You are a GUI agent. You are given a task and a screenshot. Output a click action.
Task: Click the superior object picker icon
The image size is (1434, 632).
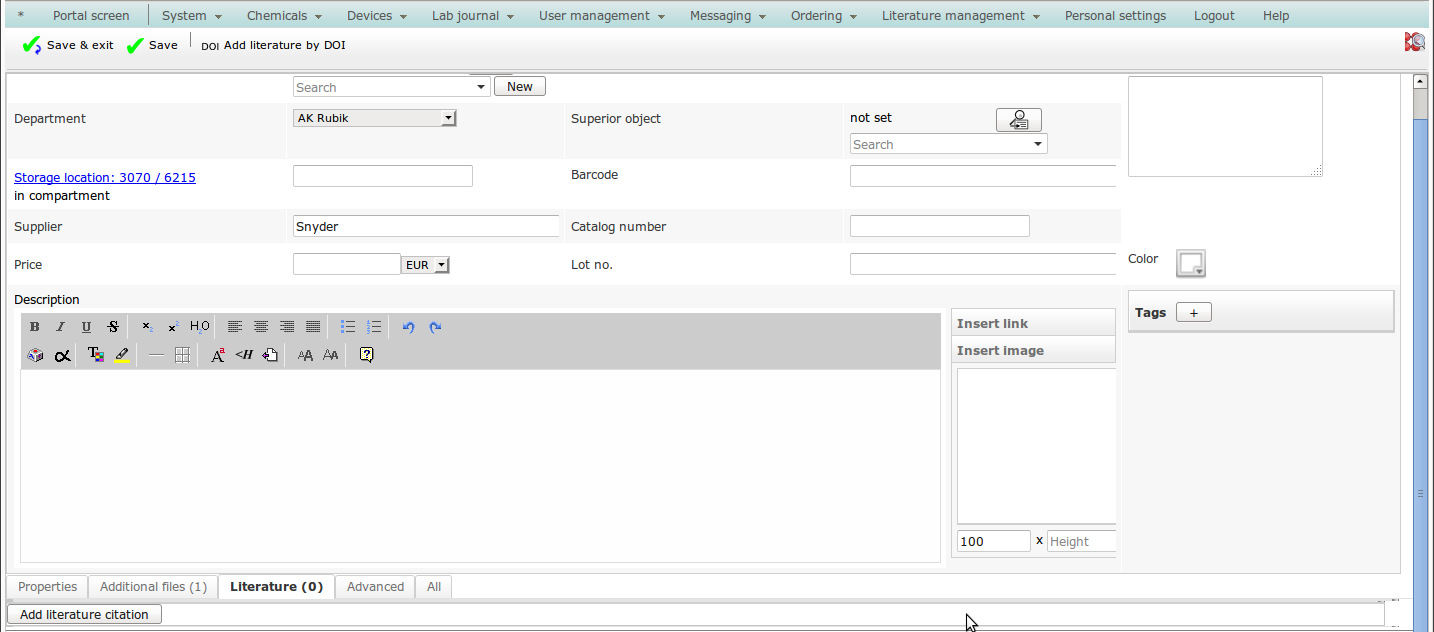(x=1018, y=120)
